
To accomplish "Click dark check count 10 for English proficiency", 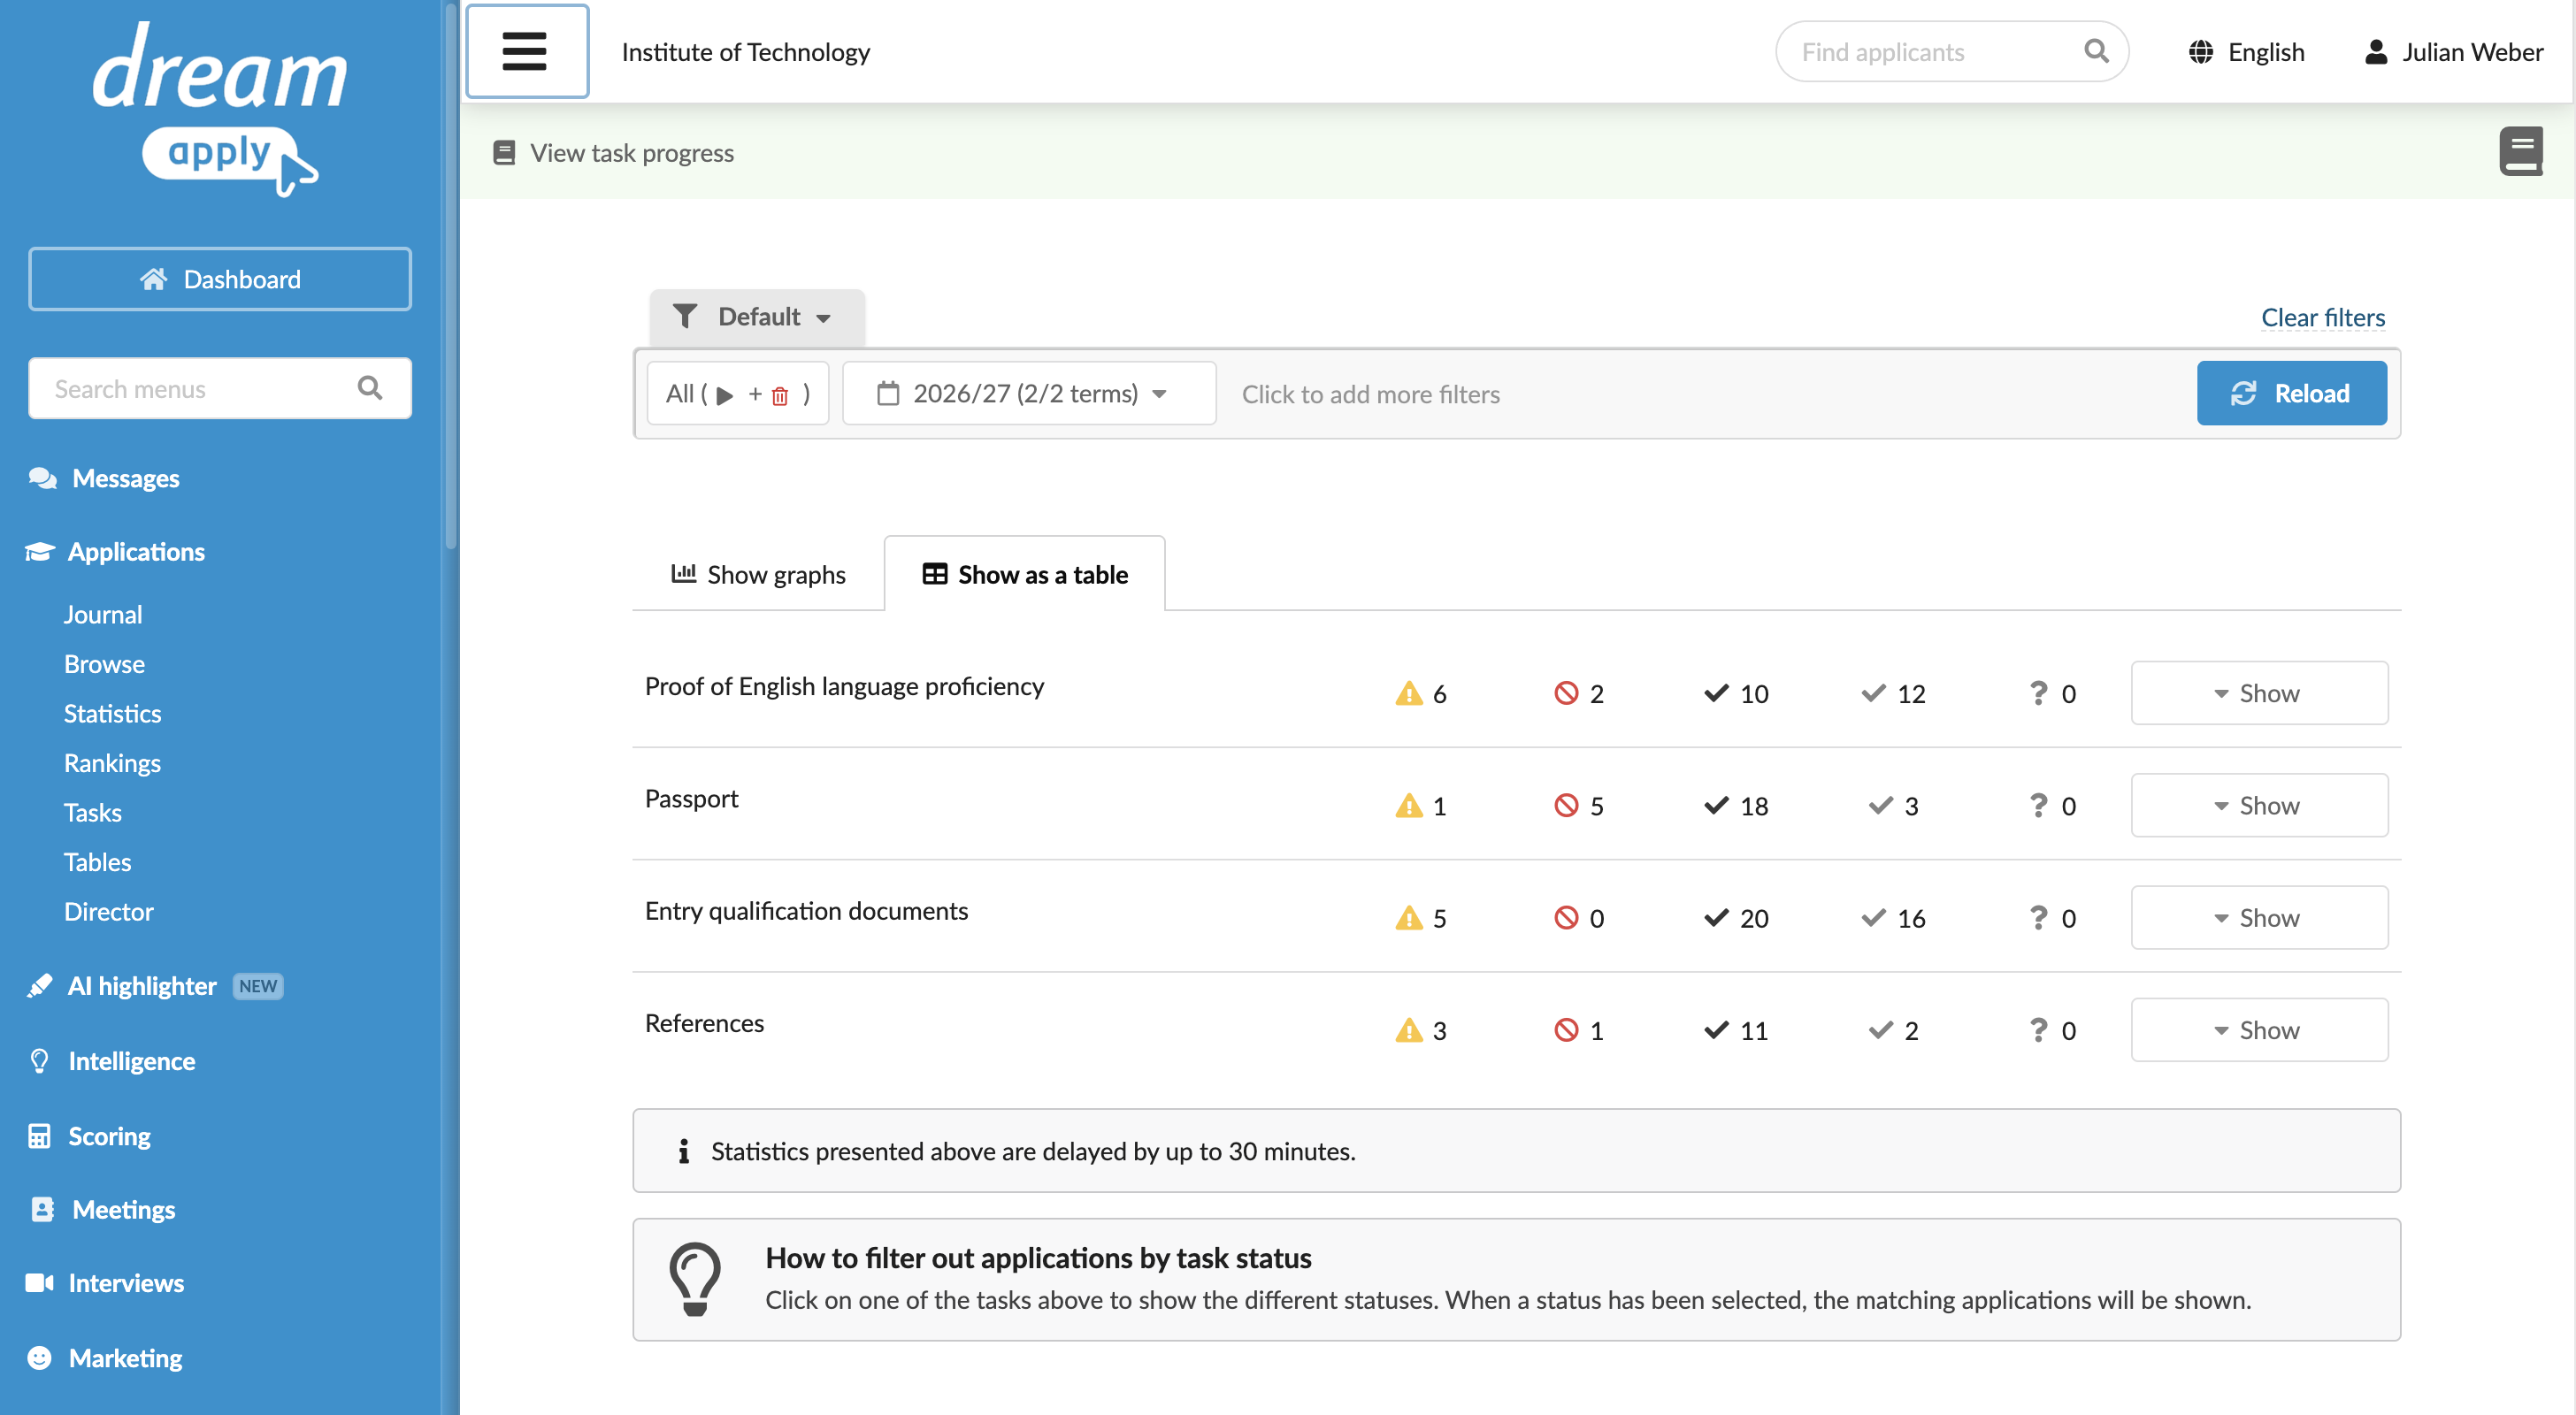I will point(1736,694).
